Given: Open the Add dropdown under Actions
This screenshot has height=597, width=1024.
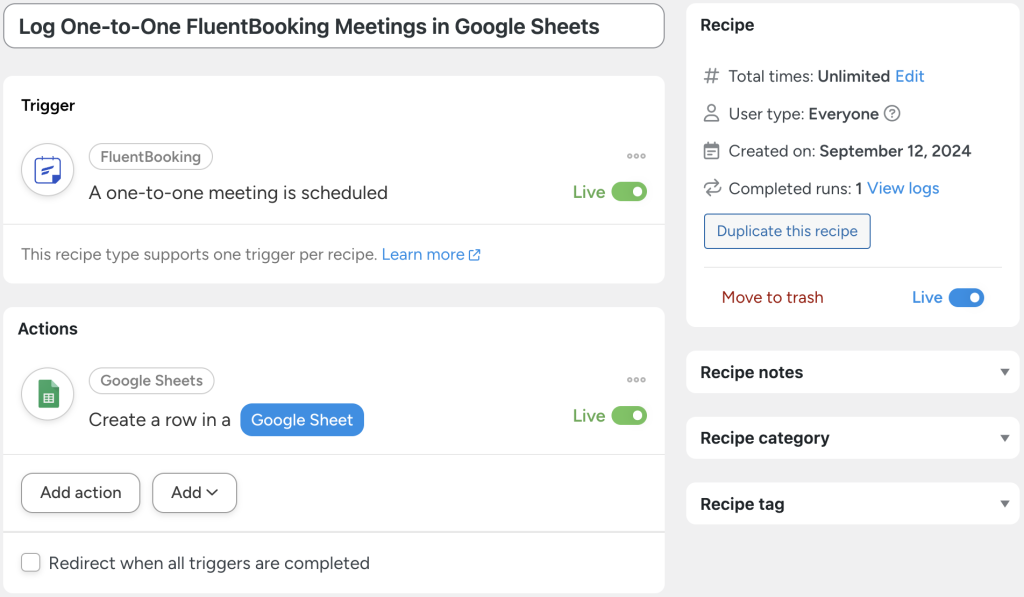Looking at the screenshot, I should pos(194,492).
